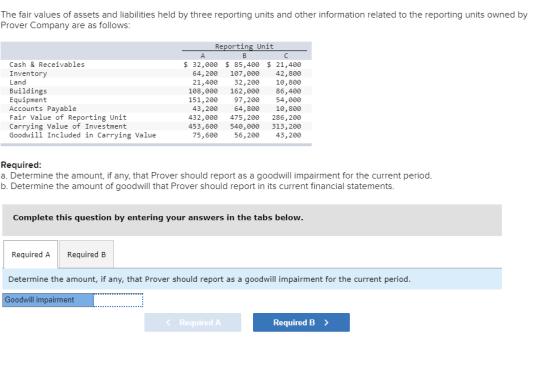Image resolution: width=560 pixels, height=377 pixels.
Task: Select the Cash & Receivables row label
Action: [47, 65]
